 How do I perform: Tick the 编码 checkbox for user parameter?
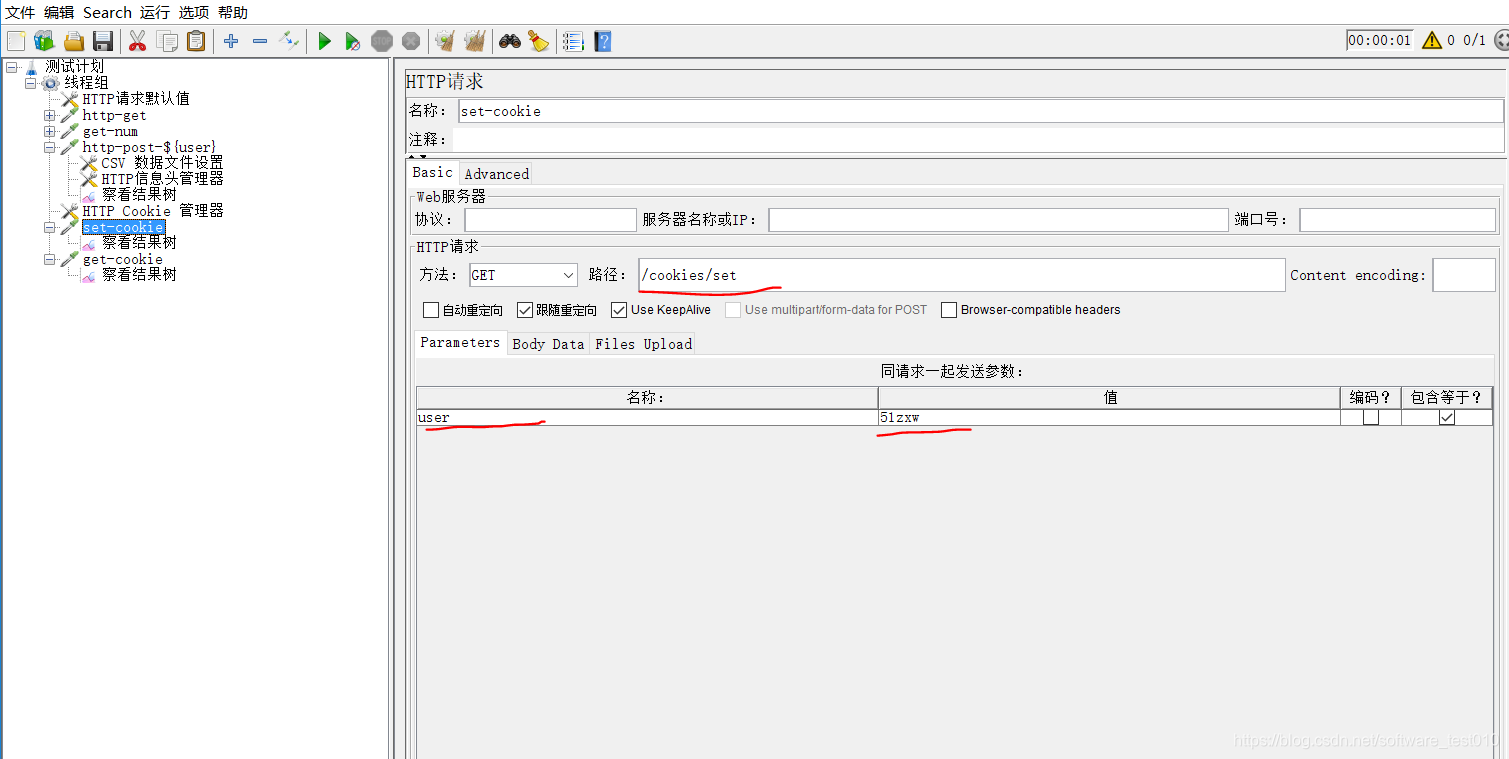[x=1371, y=418]
